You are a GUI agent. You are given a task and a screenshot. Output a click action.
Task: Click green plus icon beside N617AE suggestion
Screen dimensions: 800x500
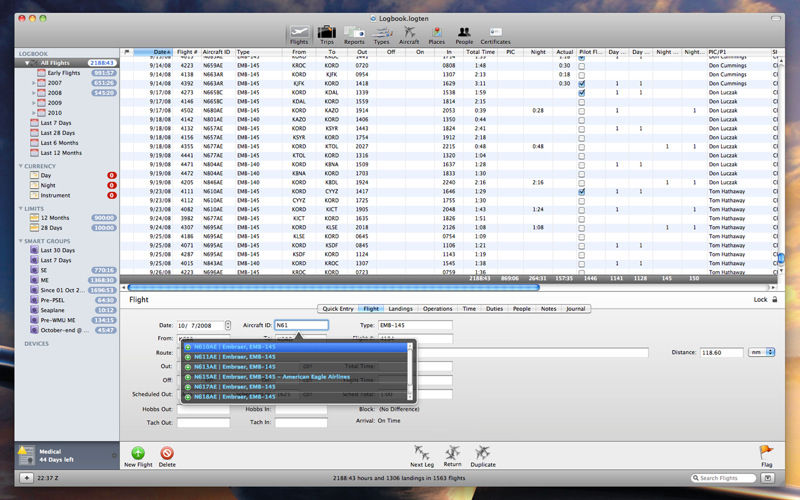click(x=188, y=387)
